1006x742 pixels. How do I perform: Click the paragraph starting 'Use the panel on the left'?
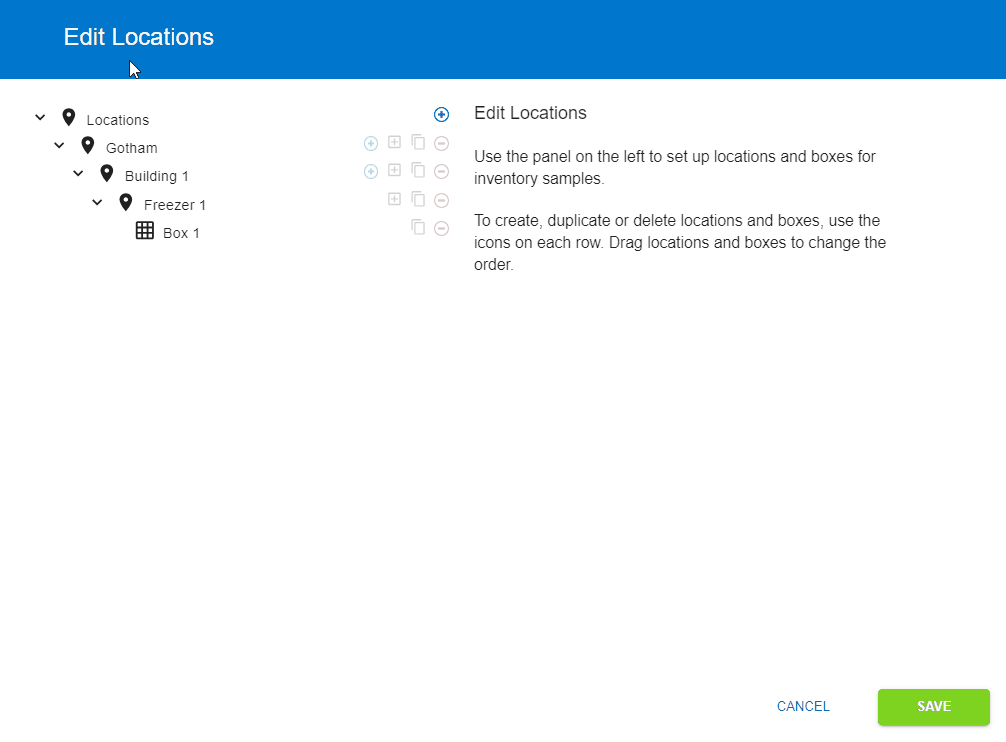(x=674, y=167)
